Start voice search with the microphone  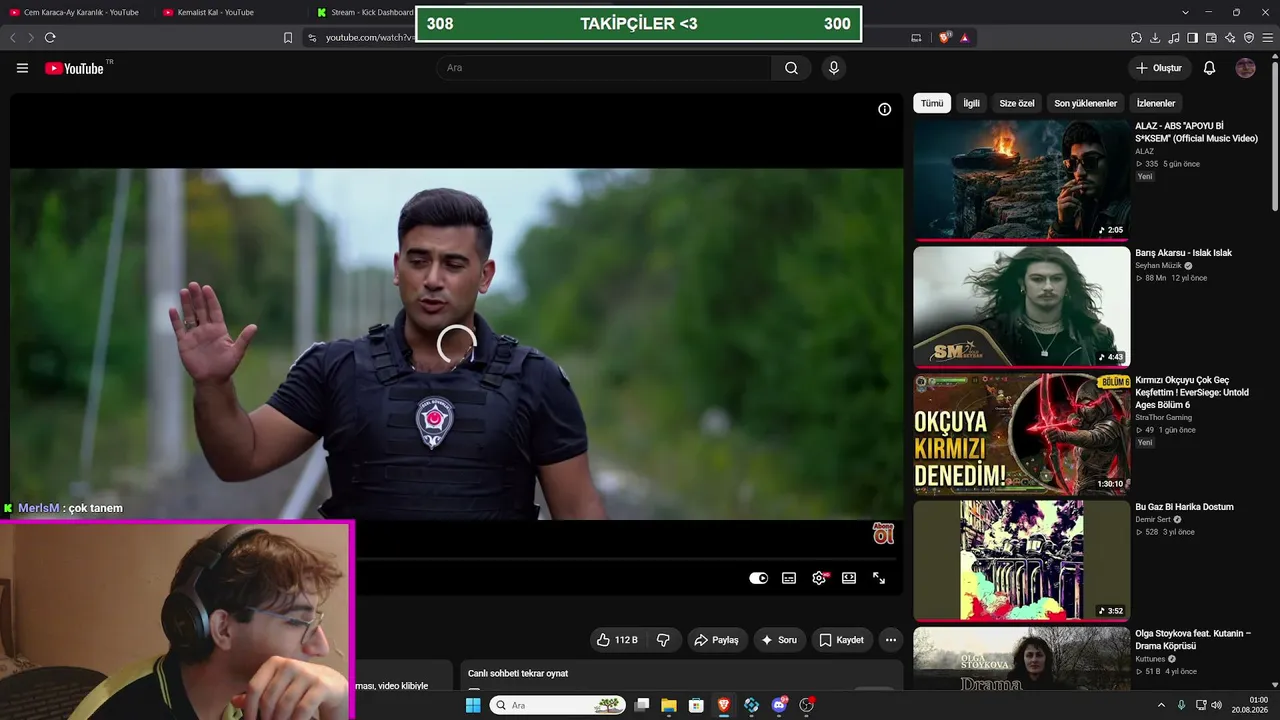click(833, 68)
